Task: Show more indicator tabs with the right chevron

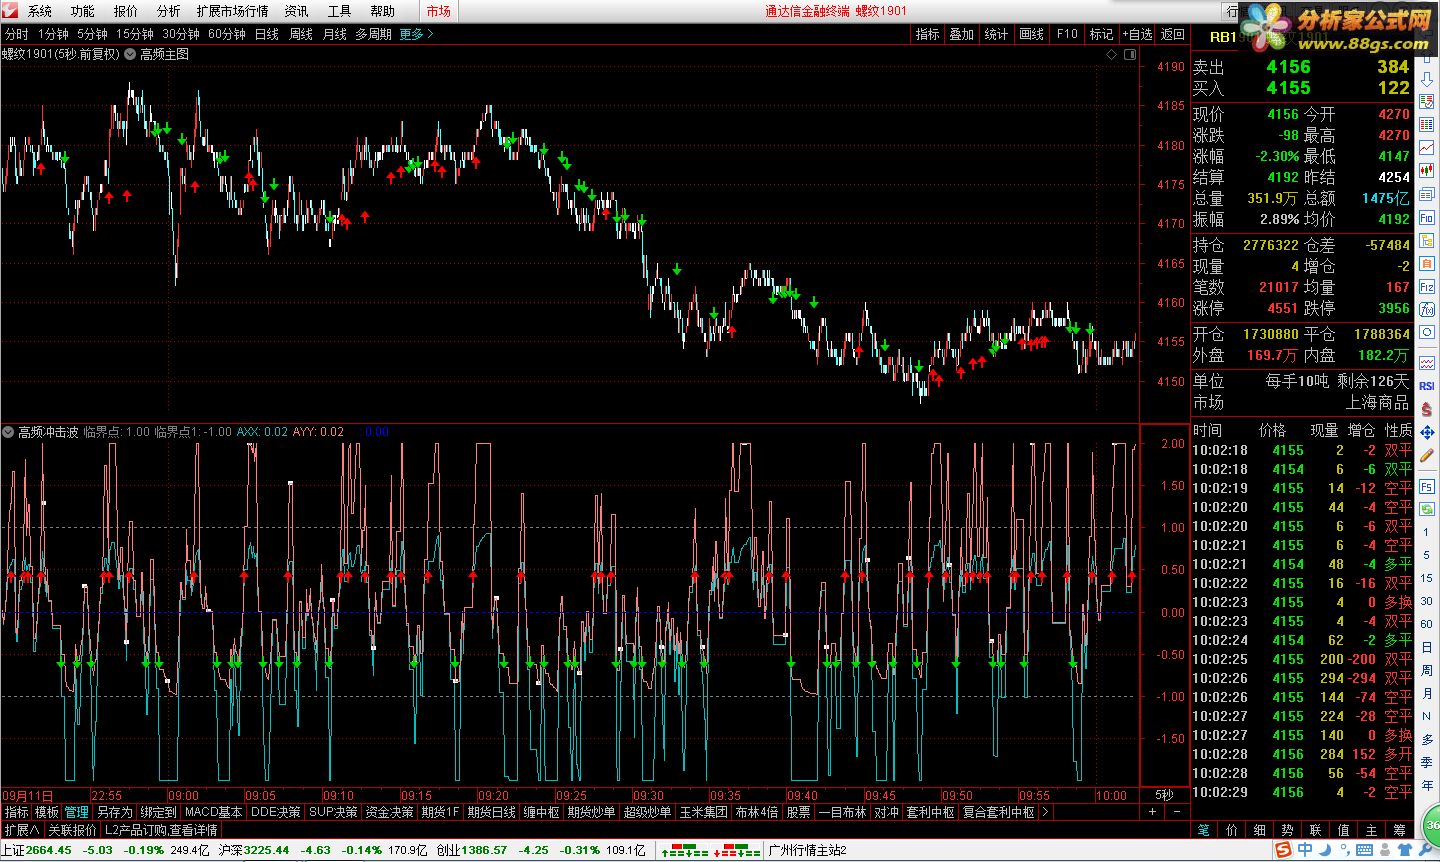Action: [1046, 812]
